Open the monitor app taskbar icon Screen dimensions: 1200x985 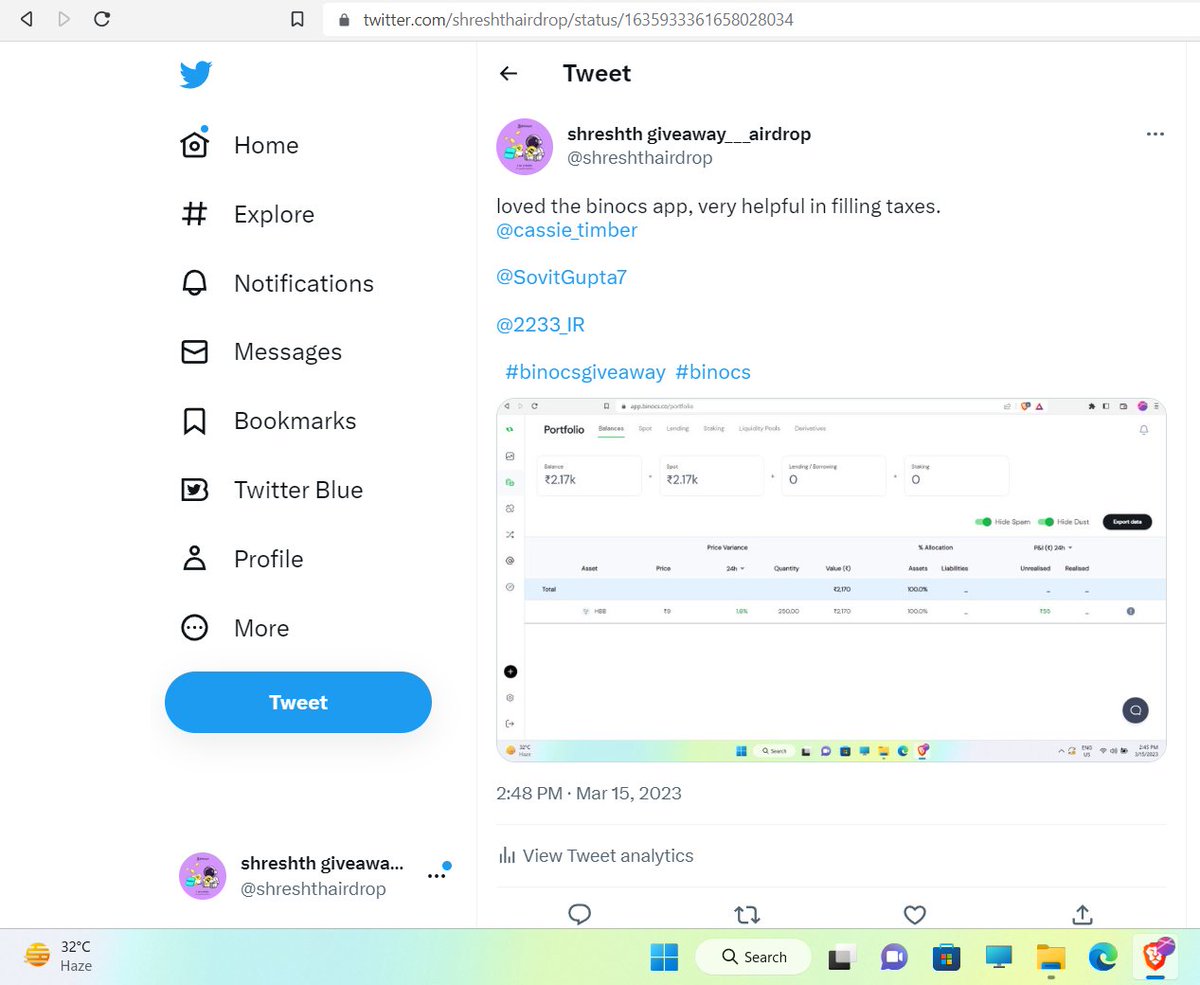pos(998,957)
